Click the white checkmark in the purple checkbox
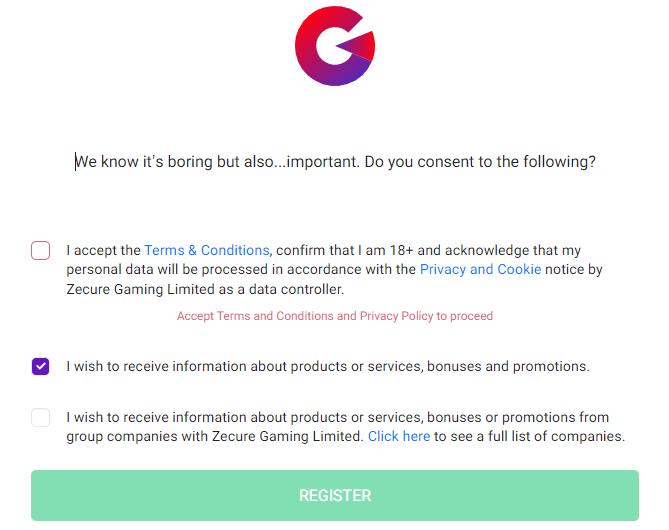669x530 pixels. click(x=41, y=366)
